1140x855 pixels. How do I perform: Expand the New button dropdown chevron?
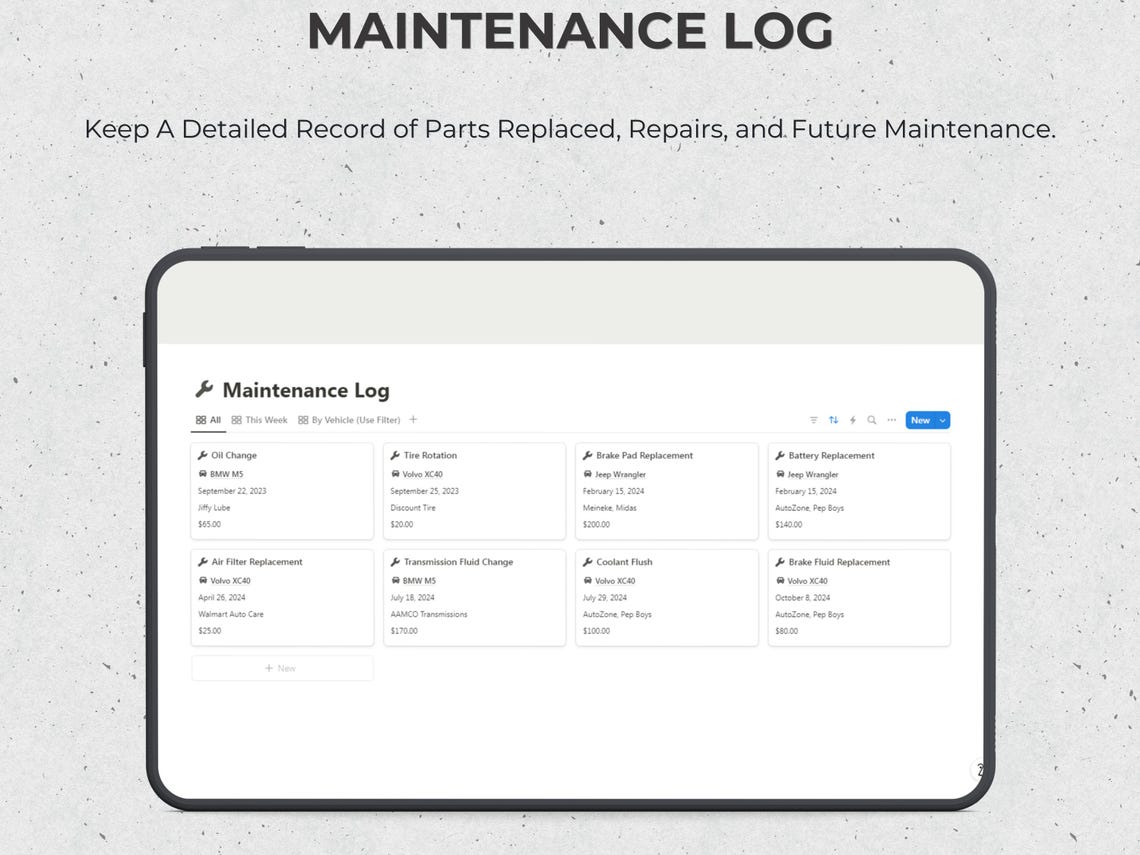click(942, 420)
